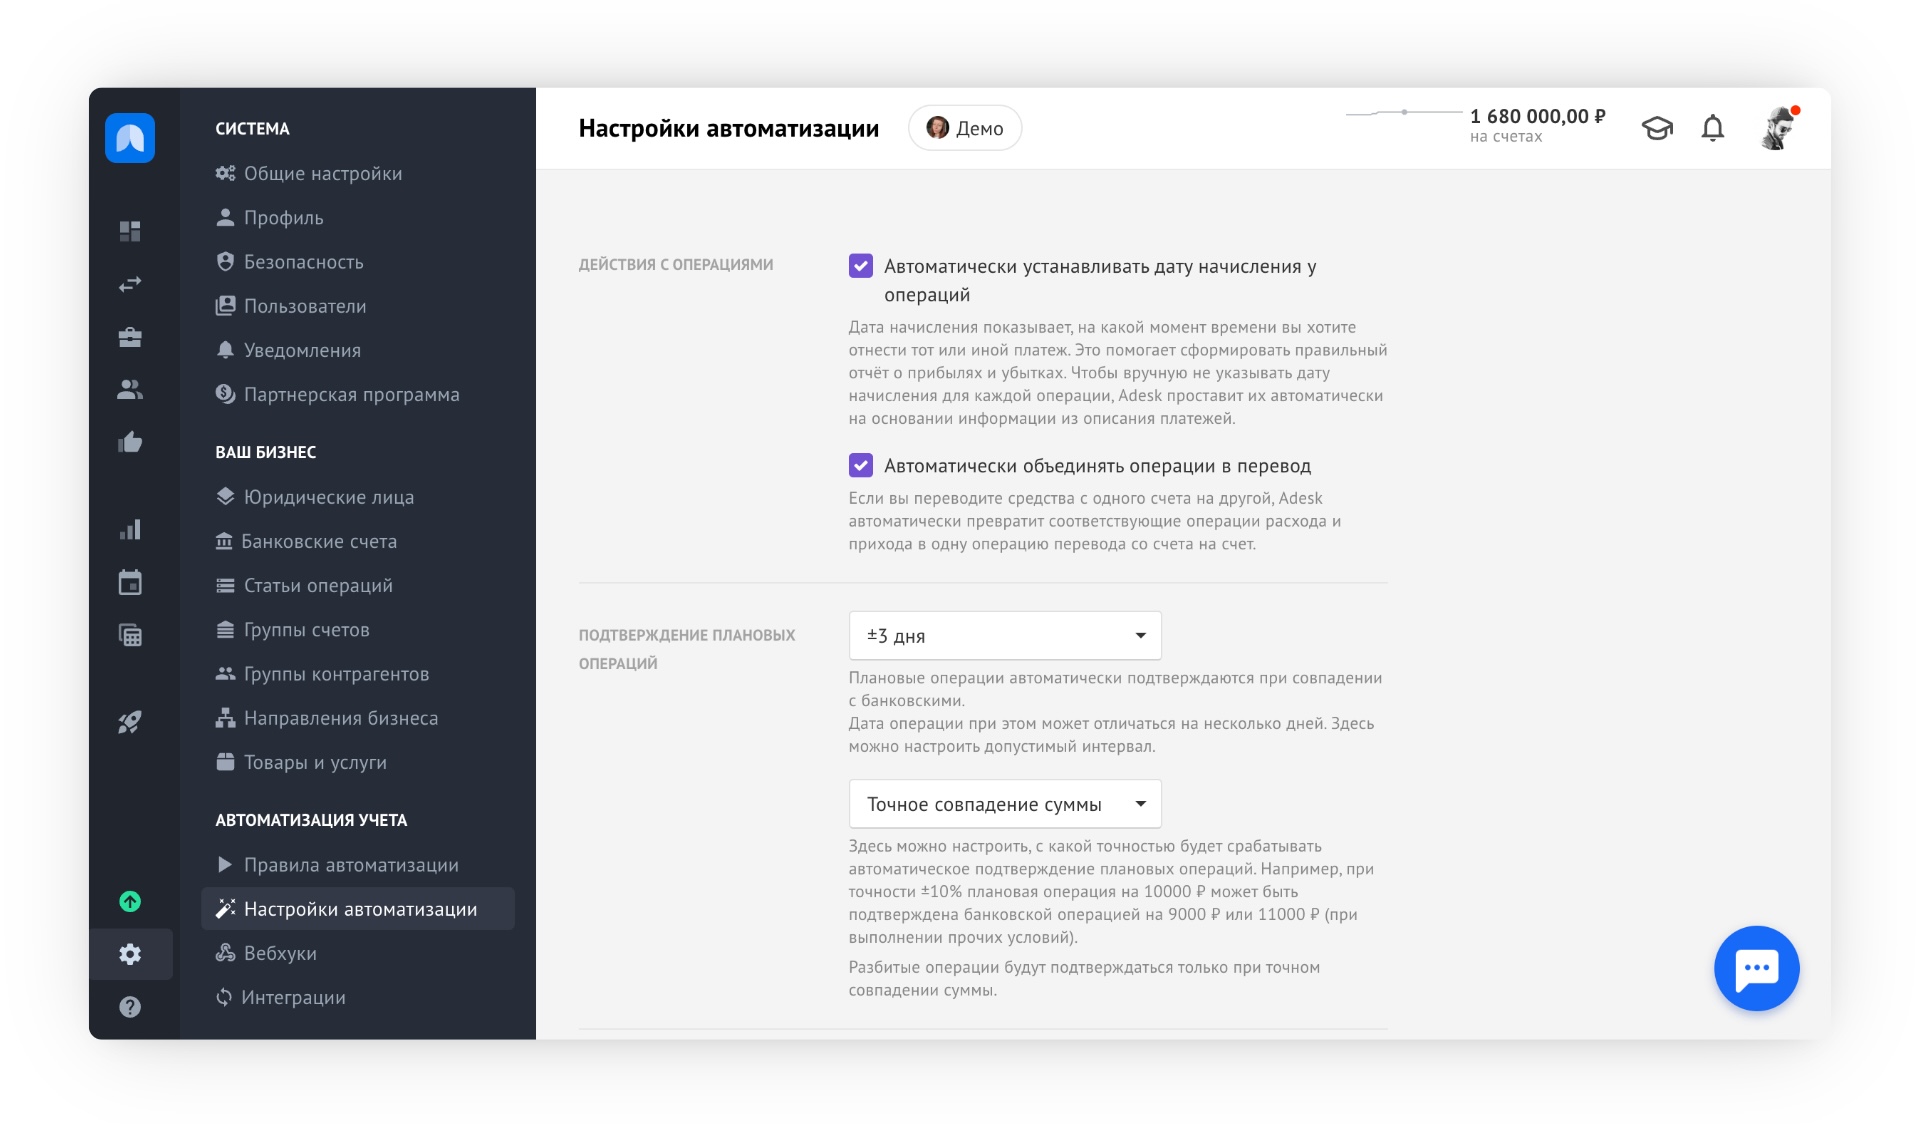Viewport: 1920px width, 1124px height.
Task: Open the Демо account selector
Action: (964, 128)
